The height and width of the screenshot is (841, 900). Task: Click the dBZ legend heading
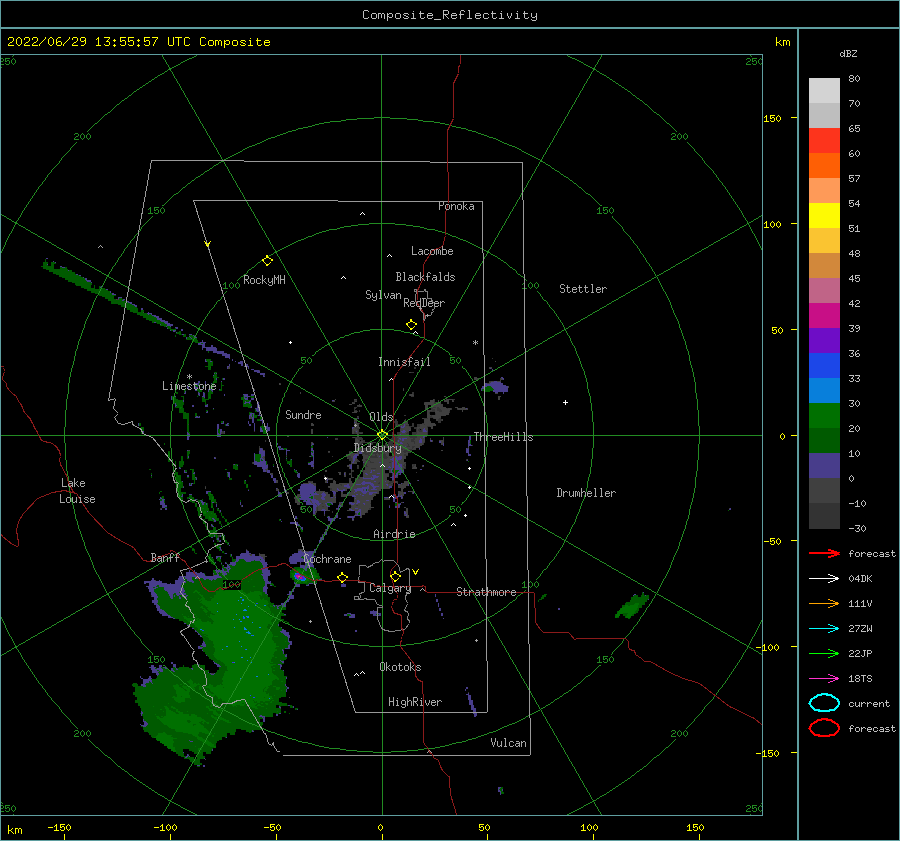pyautogui.click(x=848, y=53)
